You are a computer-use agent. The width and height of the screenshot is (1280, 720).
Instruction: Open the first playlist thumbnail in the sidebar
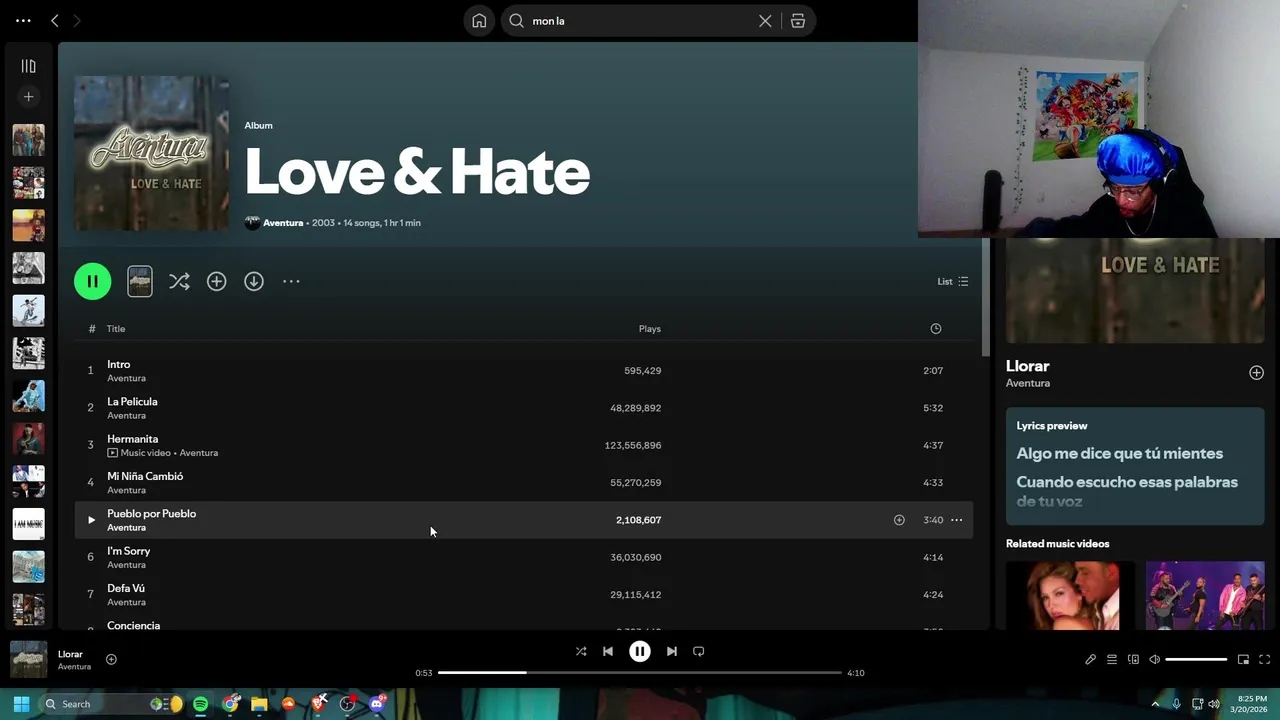[28, 140]
